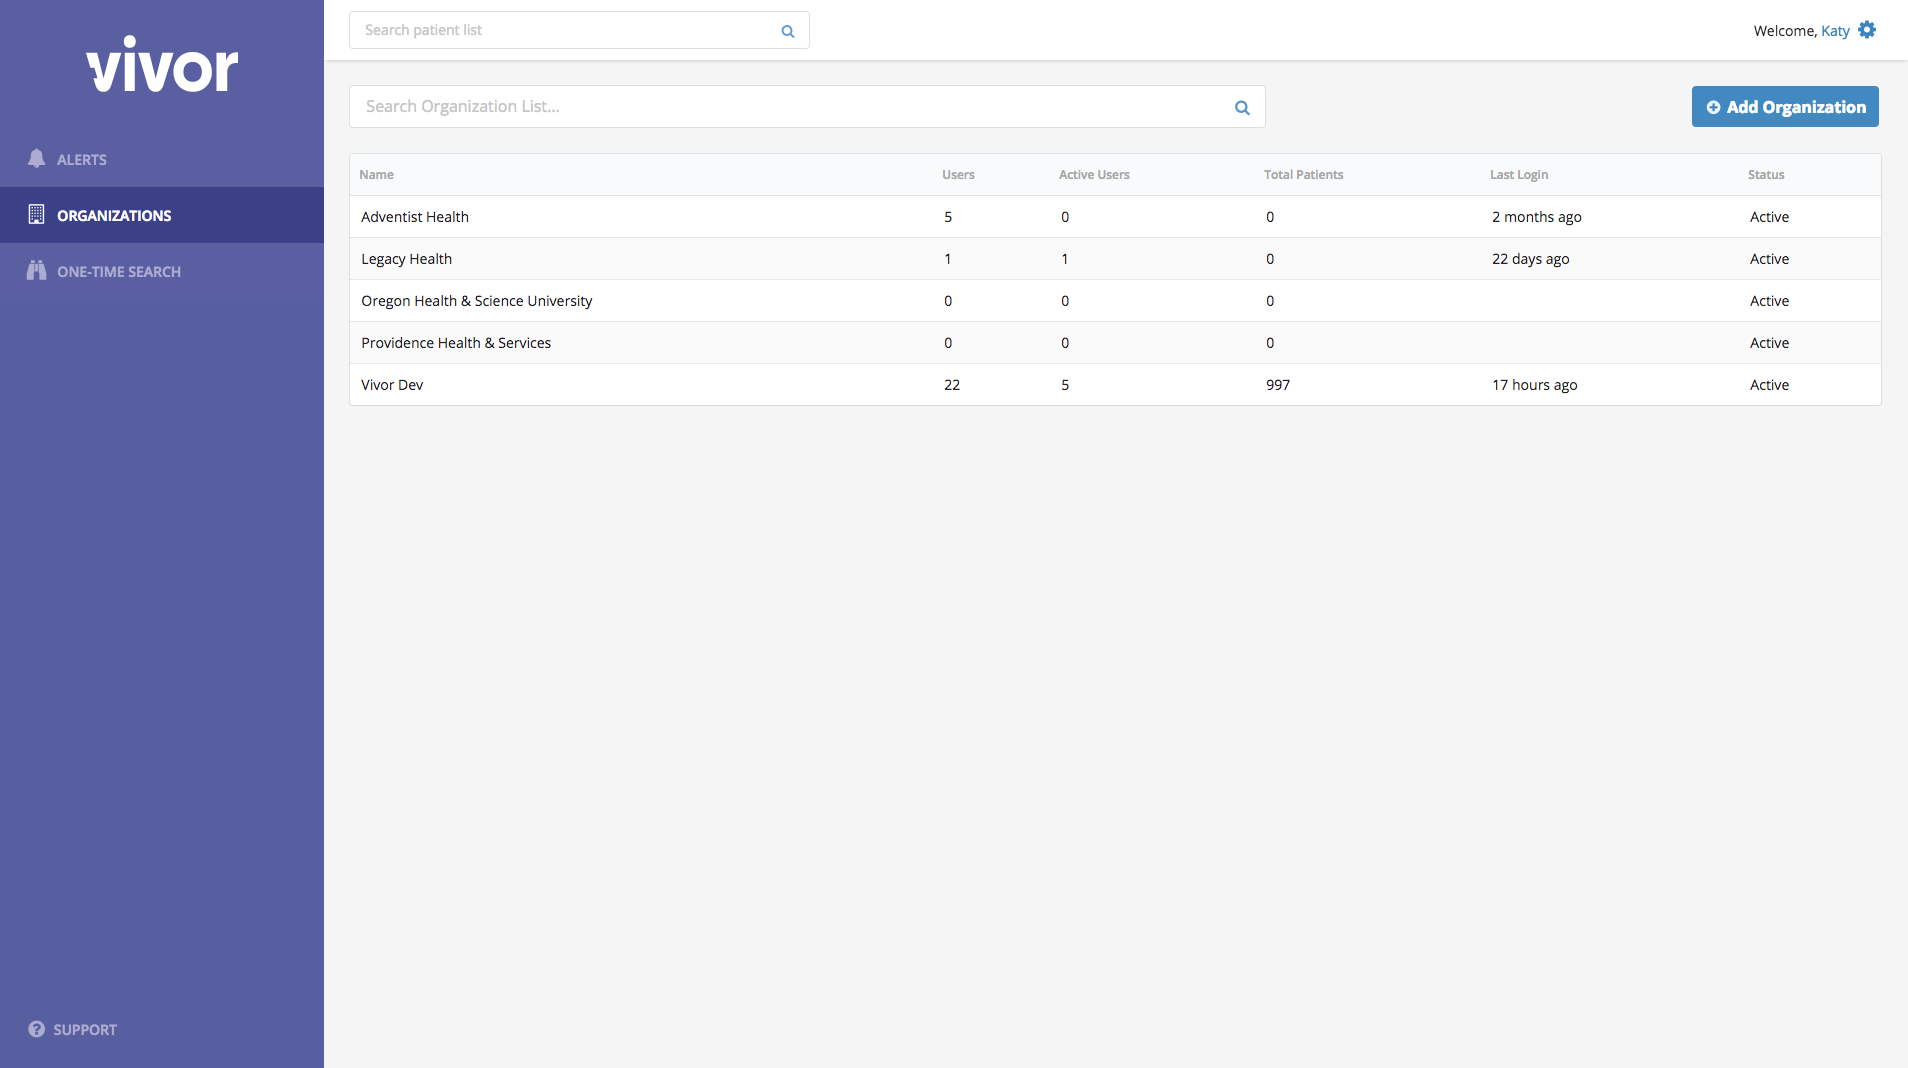Viewport: 1908px width, 1068px height.
Task: Select Oregon Health & Science University
Action: [x=1115, y=301]
